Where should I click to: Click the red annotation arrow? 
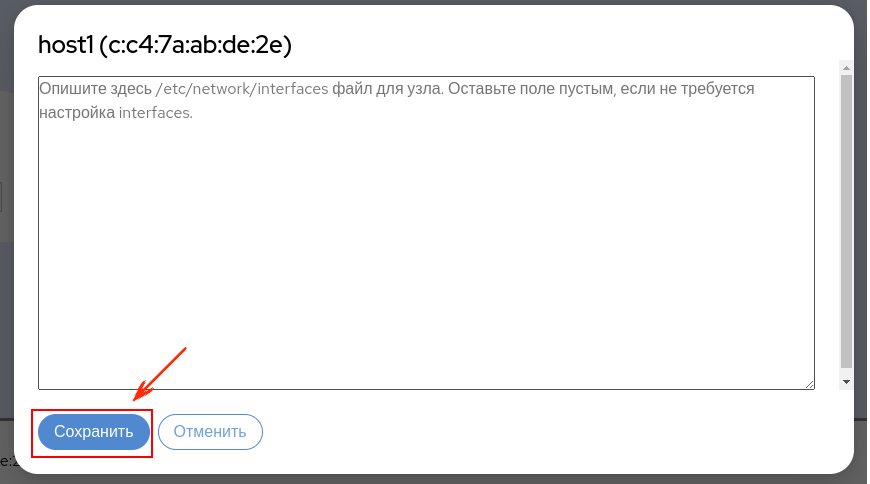160,374
